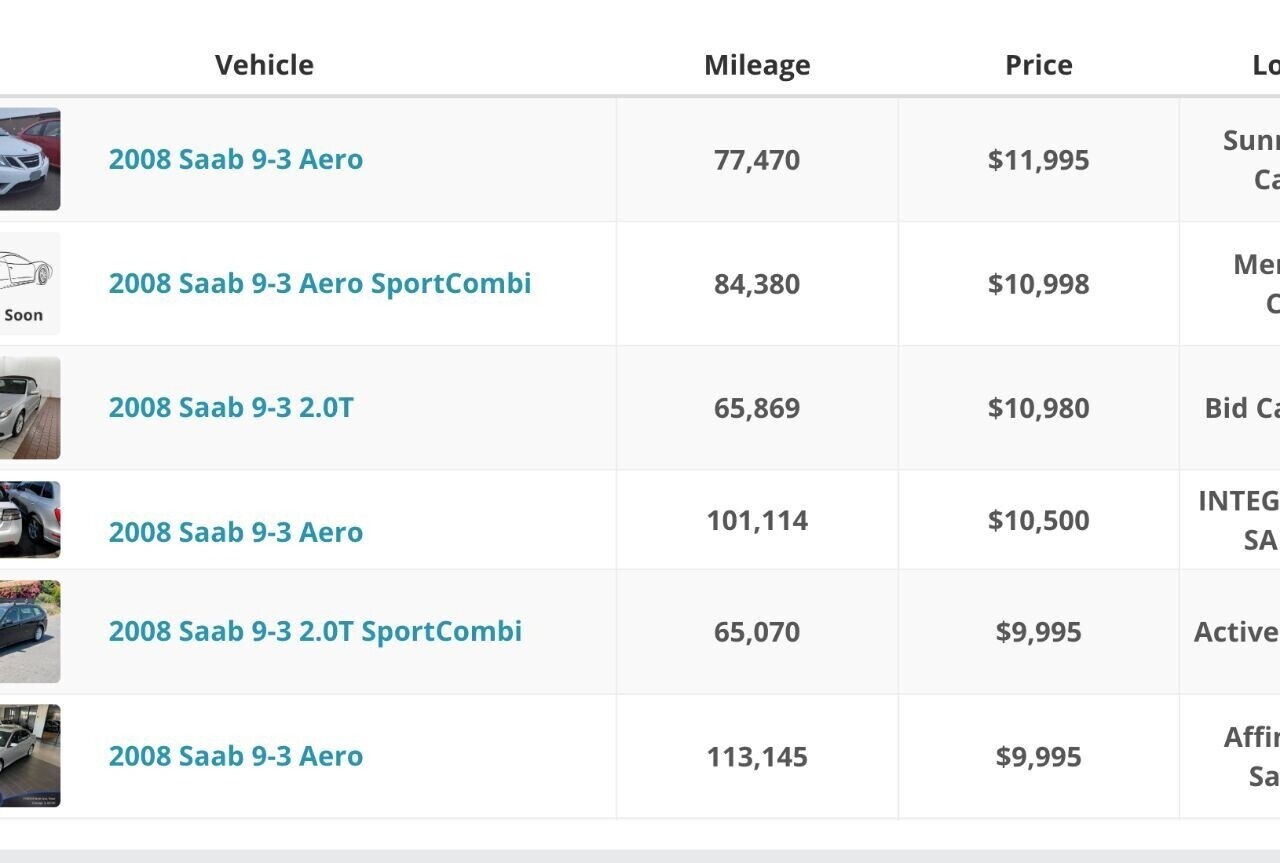Click the Saab 9-3 Aero link with 77,470 miles
Screen dimensions: 1280x863
(235, 160)
